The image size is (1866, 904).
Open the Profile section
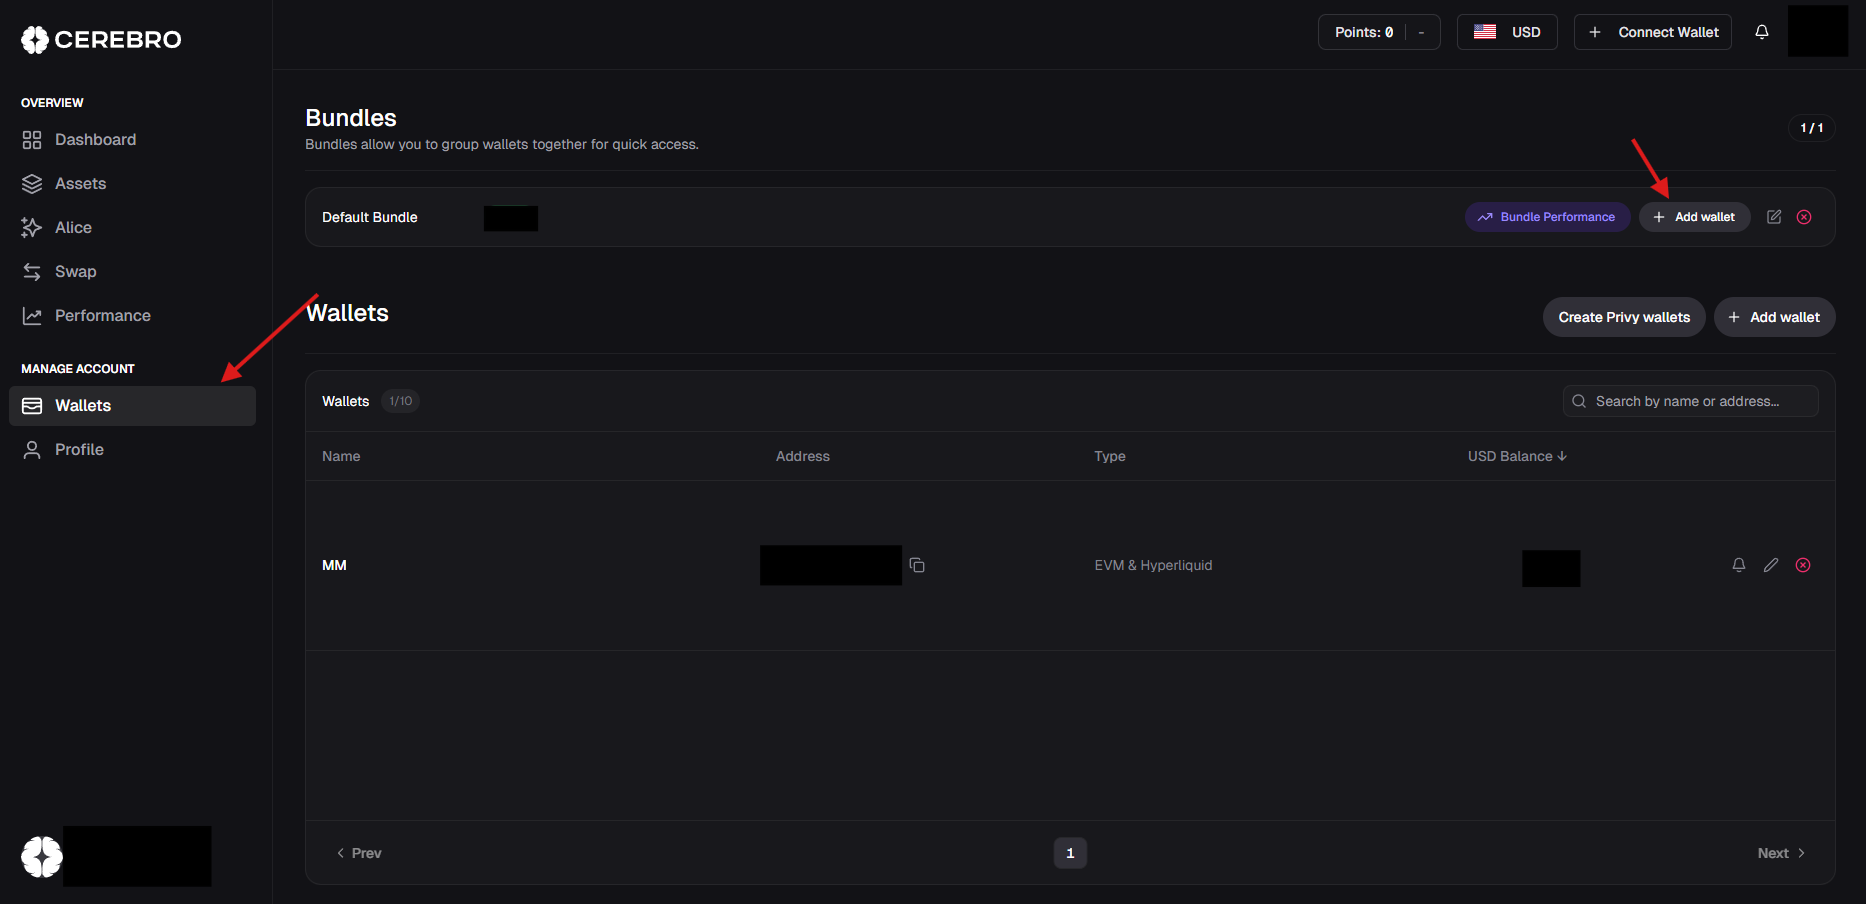tap(79, 450)
